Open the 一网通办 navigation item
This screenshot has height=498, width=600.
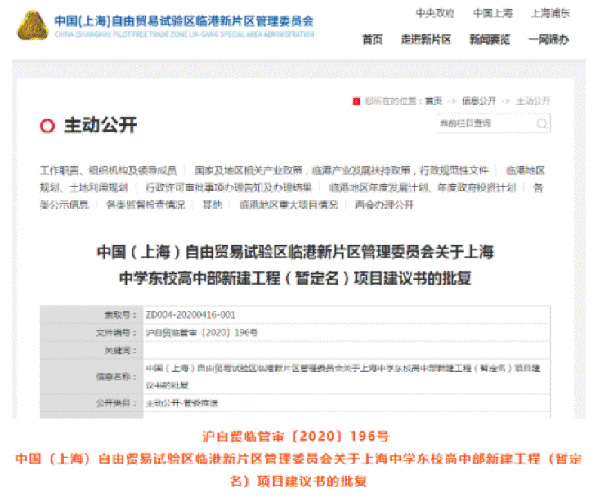pyautogui.click(x=549, y=39)
